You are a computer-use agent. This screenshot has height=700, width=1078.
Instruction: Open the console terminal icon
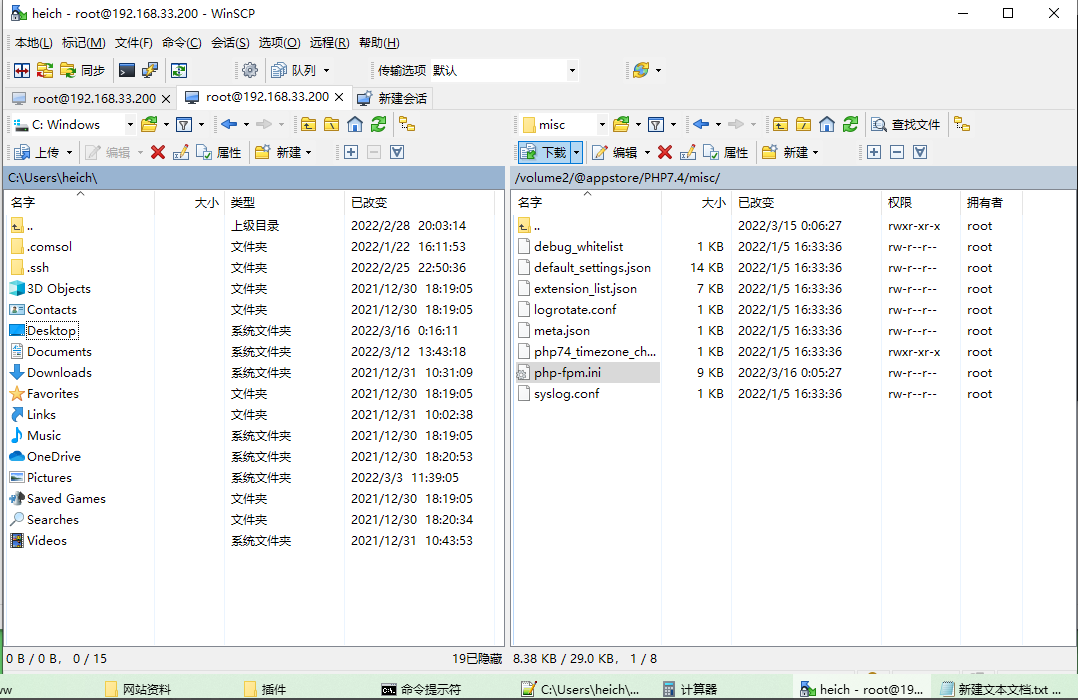click(x=126, y=70)
